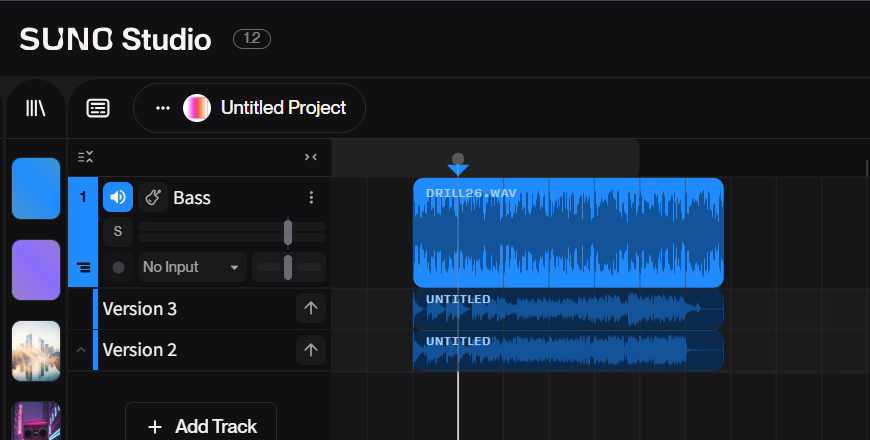Open the Bass track three-dot options menu

click(311, 198)
